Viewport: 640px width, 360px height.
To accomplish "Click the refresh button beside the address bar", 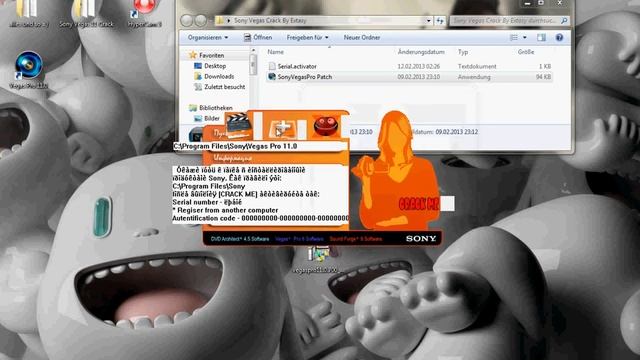I will (440, 20).
